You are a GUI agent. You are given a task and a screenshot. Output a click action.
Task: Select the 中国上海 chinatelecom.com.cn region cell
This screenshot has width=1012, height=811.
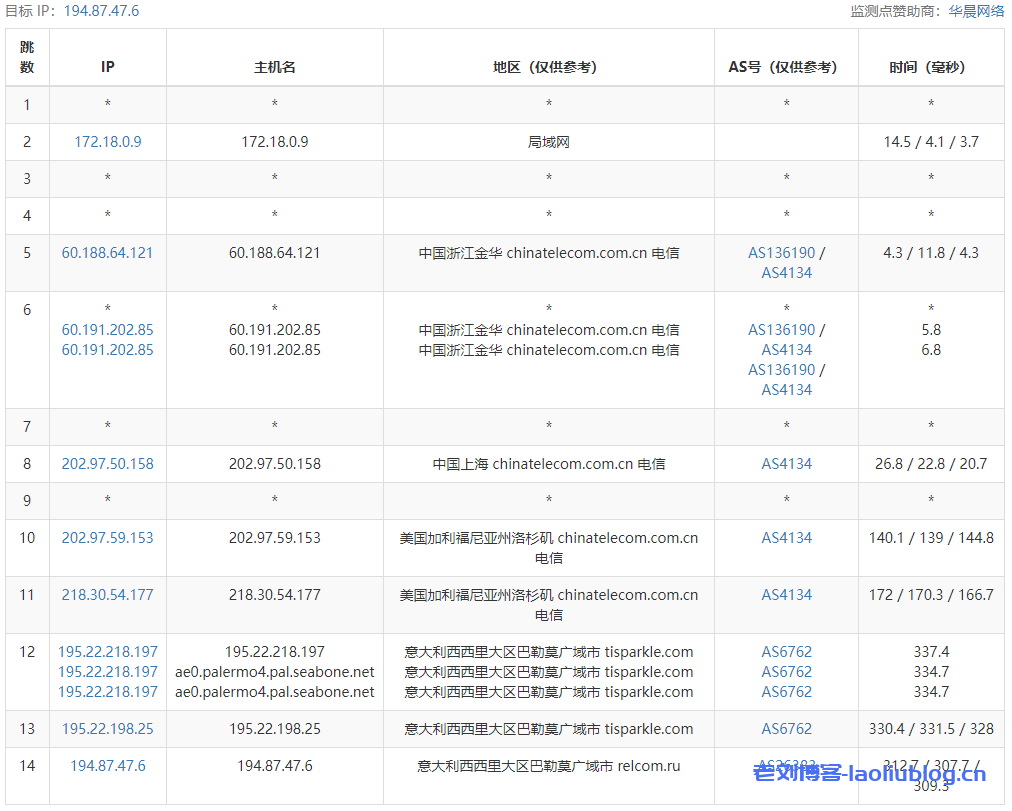point(549,464)
